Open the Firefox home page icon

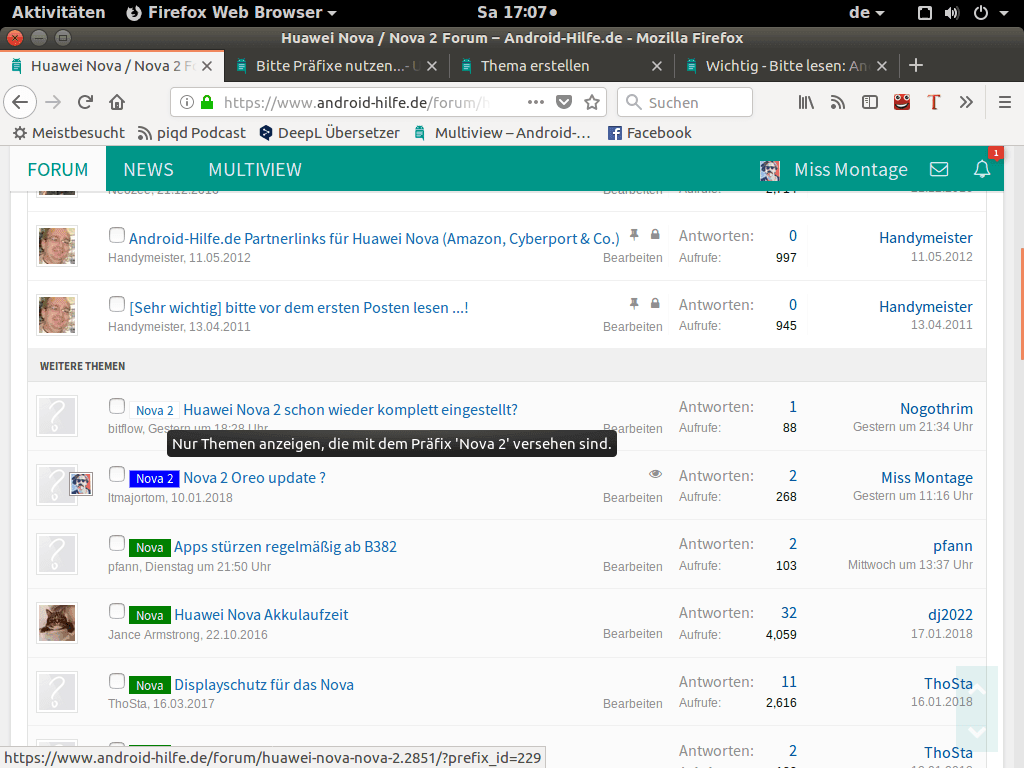[117, 103]
